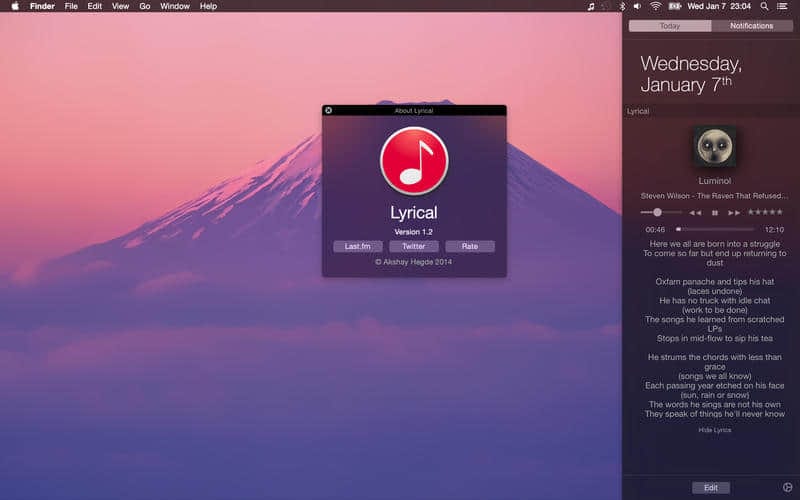Click the lyric 'They speak of things he'll never know'
The height and width of the screenshot is (500, 800).
tap(714, 414)
